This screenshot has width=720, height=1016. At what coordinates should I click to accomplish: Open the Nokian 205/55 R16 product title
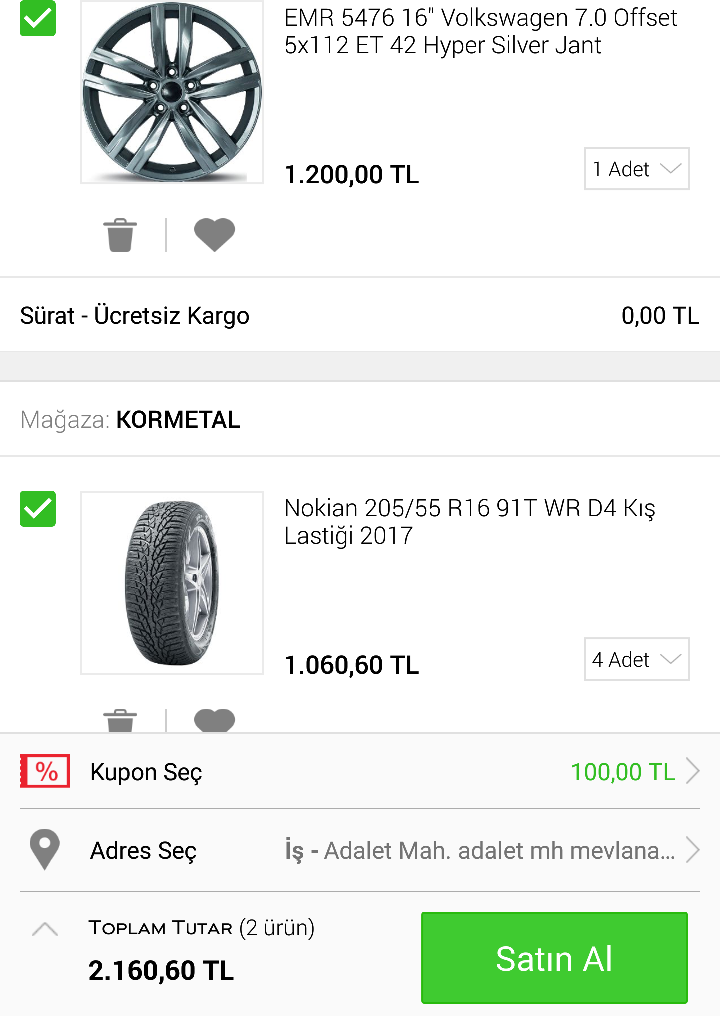click(470, 522)
